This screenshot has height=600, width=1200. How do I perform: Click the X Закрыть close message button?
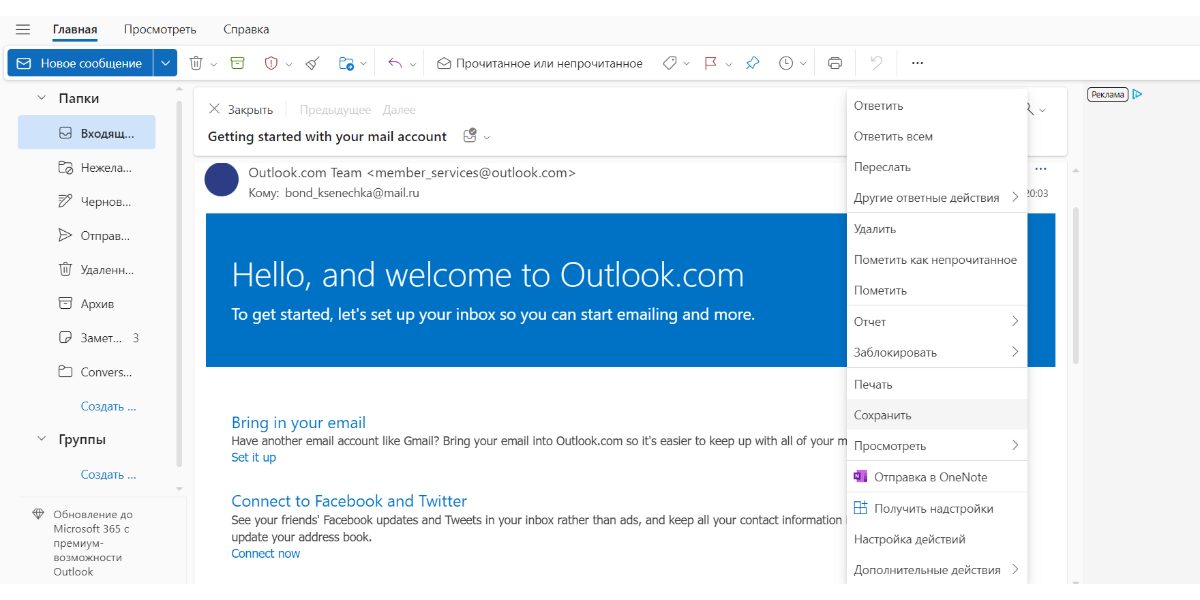tap(240, 109)
